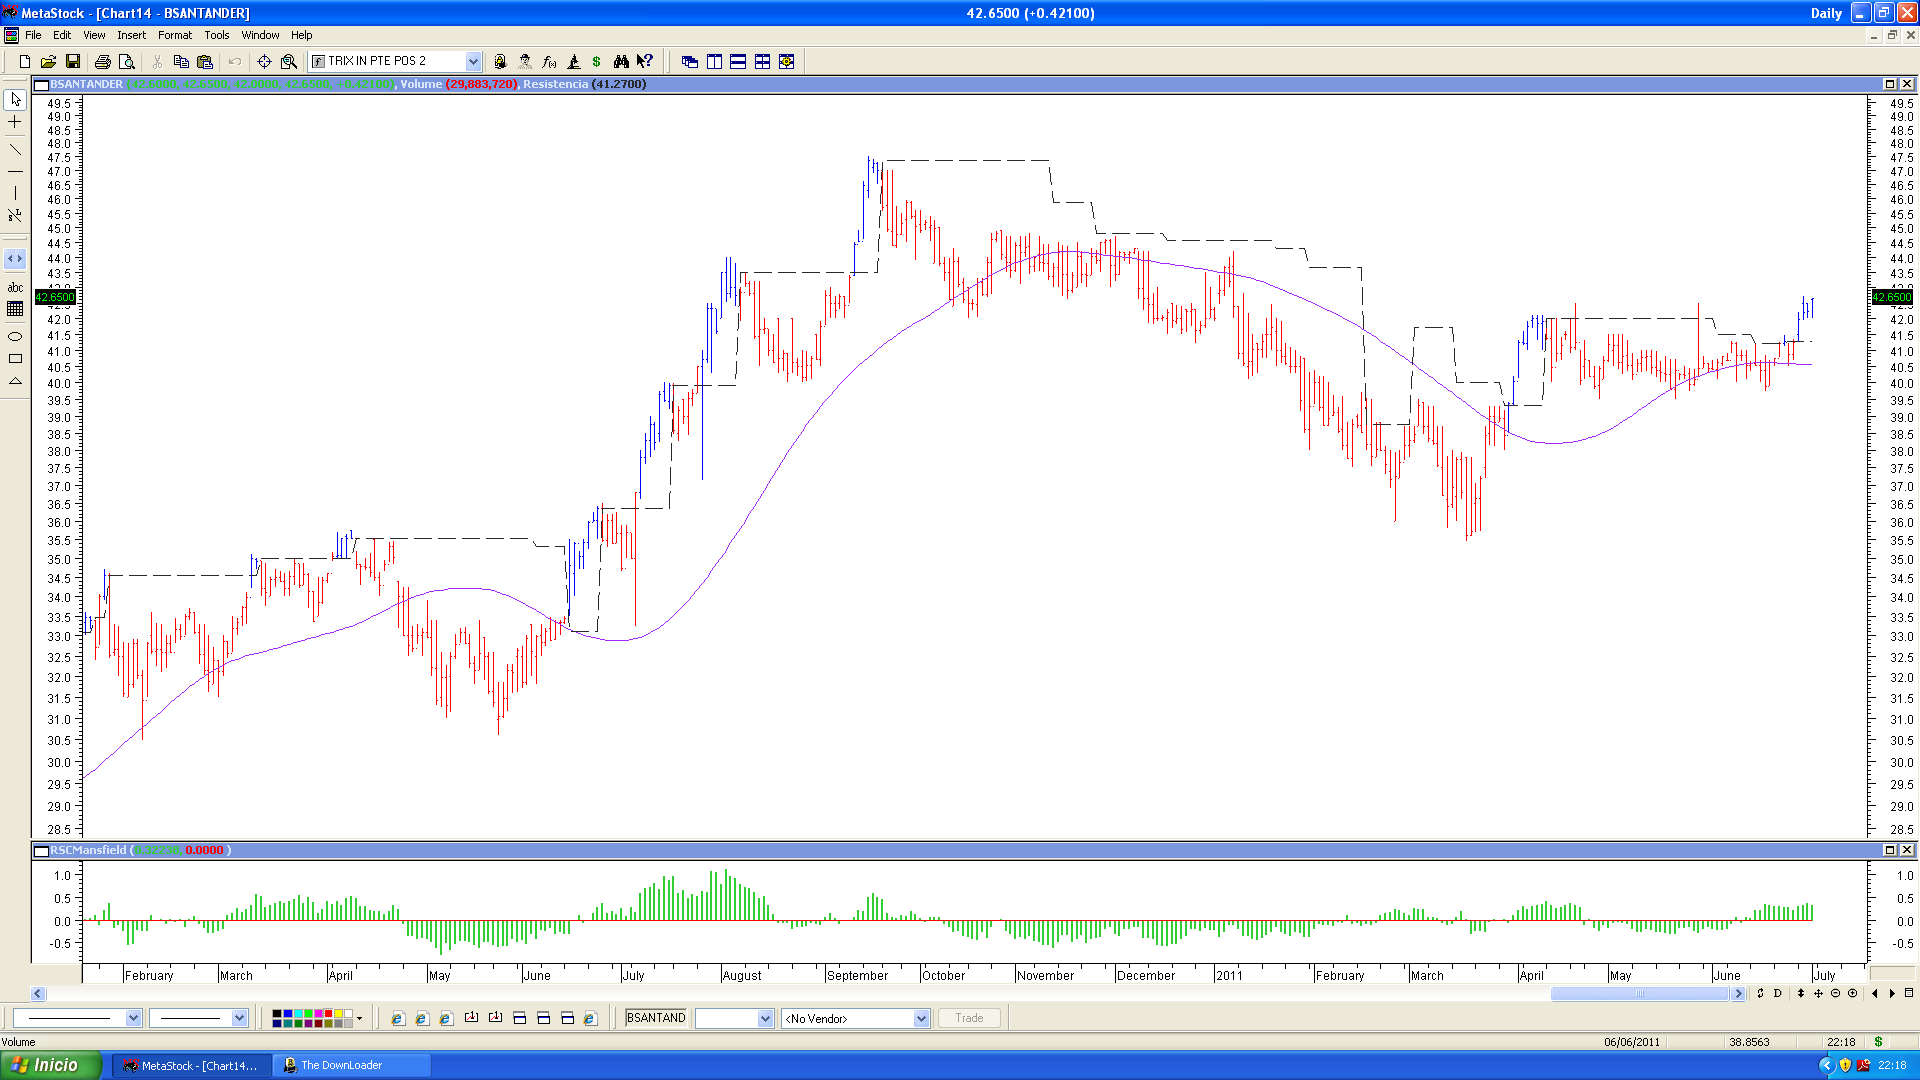Open Print Preview icon

(126, 61)
